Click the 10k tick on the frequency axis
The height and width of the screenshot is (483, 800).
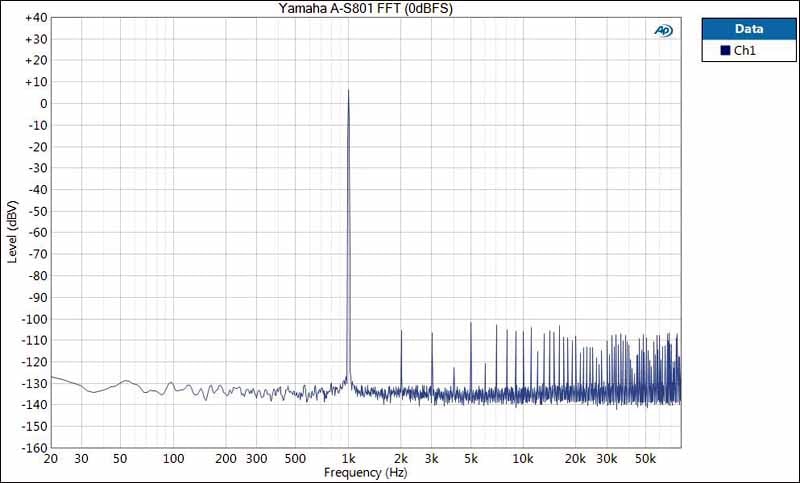[523, 459]
